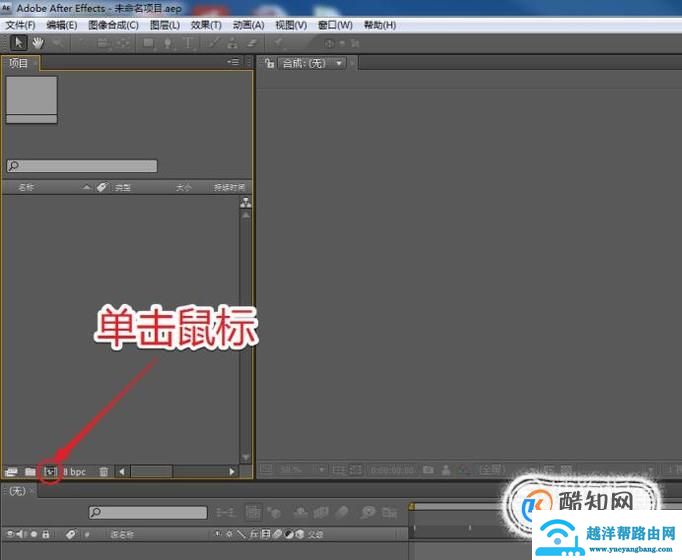Screen dimensions: 682x560
Task: Click the 8 bpc color depth button
Action: tap(75, 472)
